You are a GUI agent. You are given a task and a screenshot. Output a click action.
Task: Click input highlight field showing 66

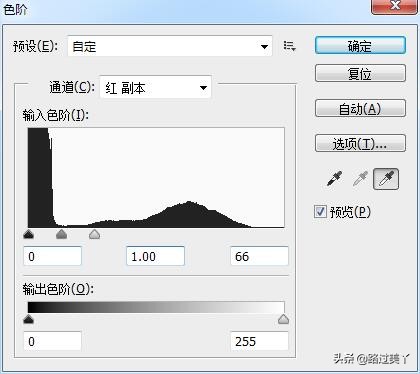pos(259,256)
